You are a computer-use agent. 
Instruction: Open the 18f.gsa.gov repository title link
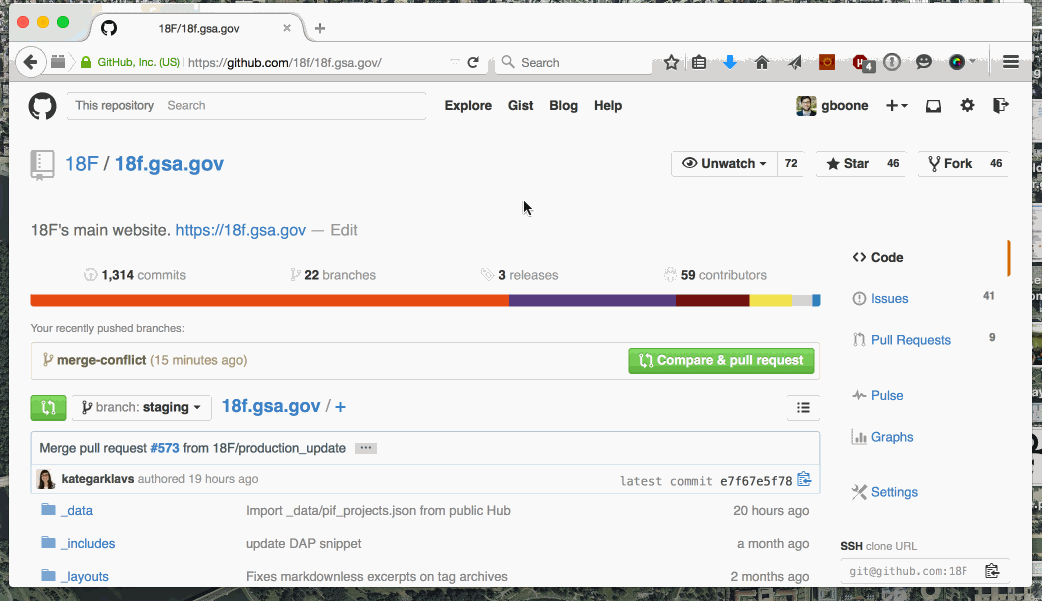[x=169, y=164]
